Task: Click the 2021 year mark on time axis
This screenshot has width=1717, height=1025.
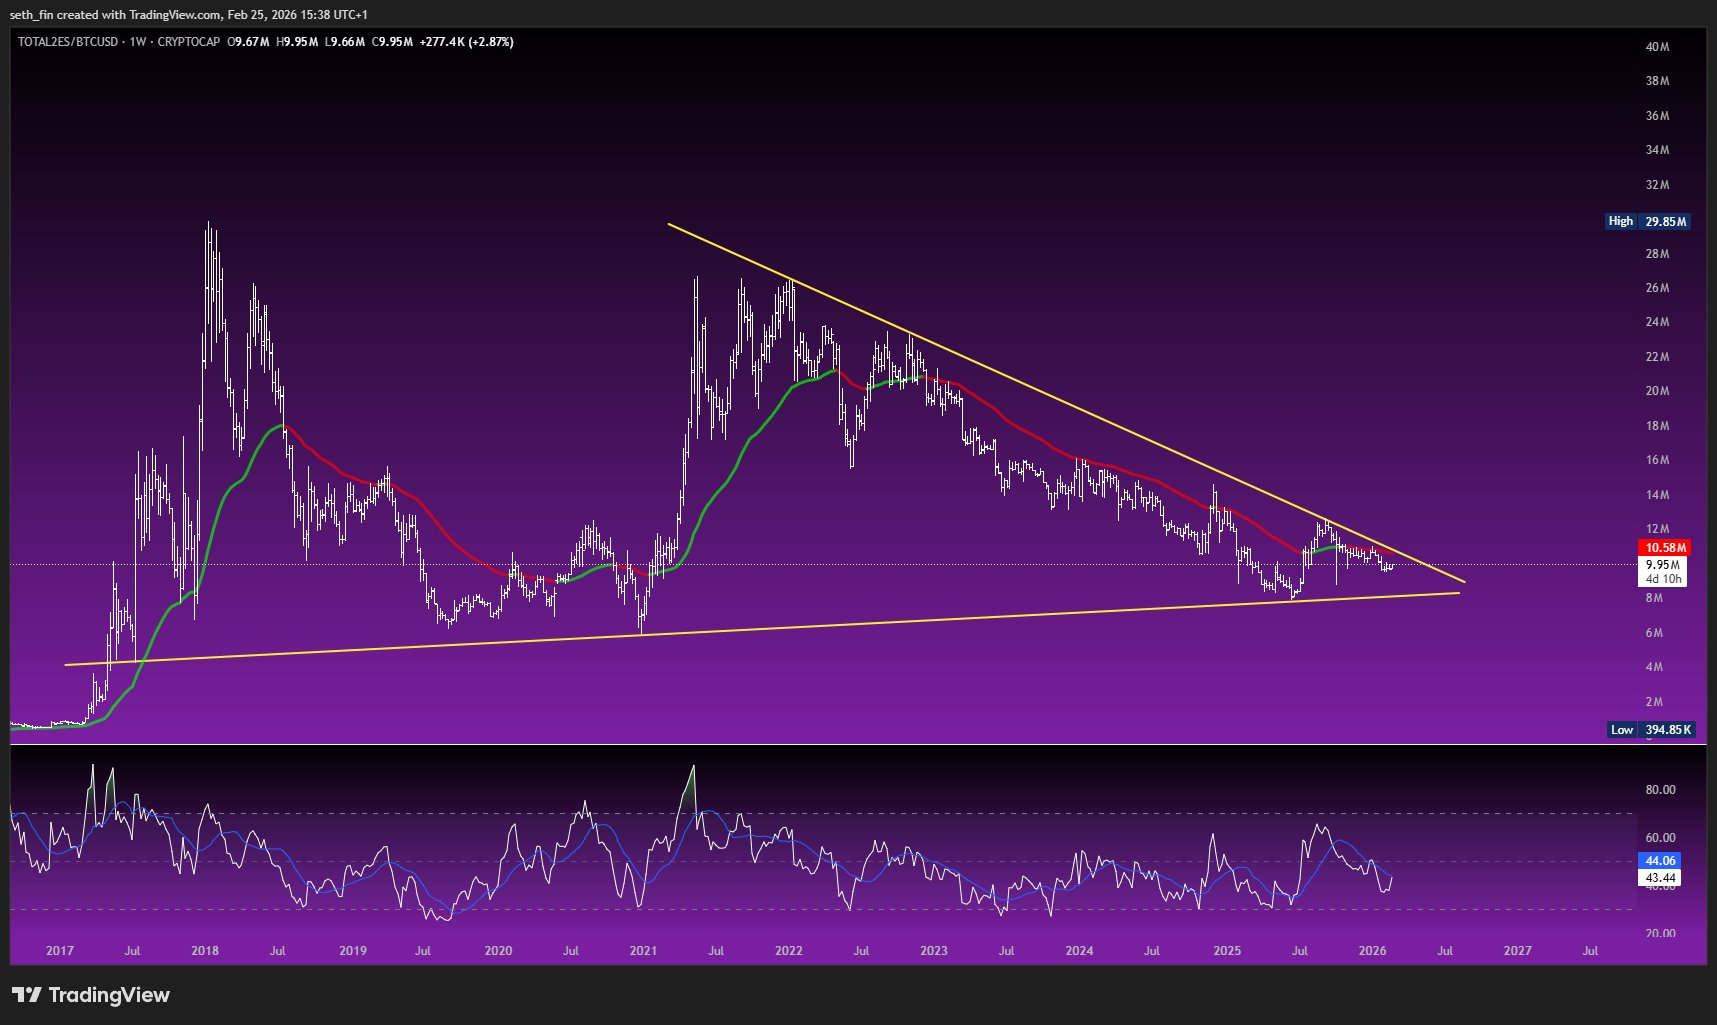Action: [x=643, y=950]
